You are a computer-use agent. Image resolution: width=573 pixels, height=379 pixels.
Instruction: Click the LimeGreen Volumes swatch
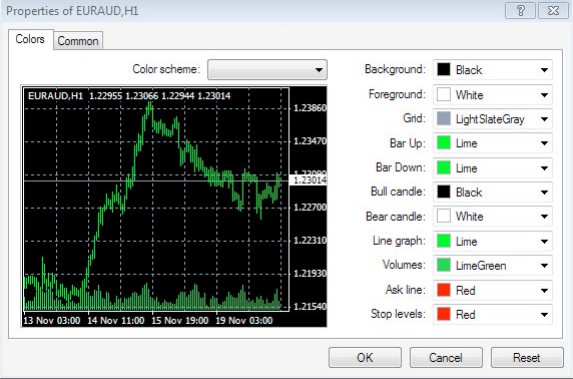click(444, 265)
